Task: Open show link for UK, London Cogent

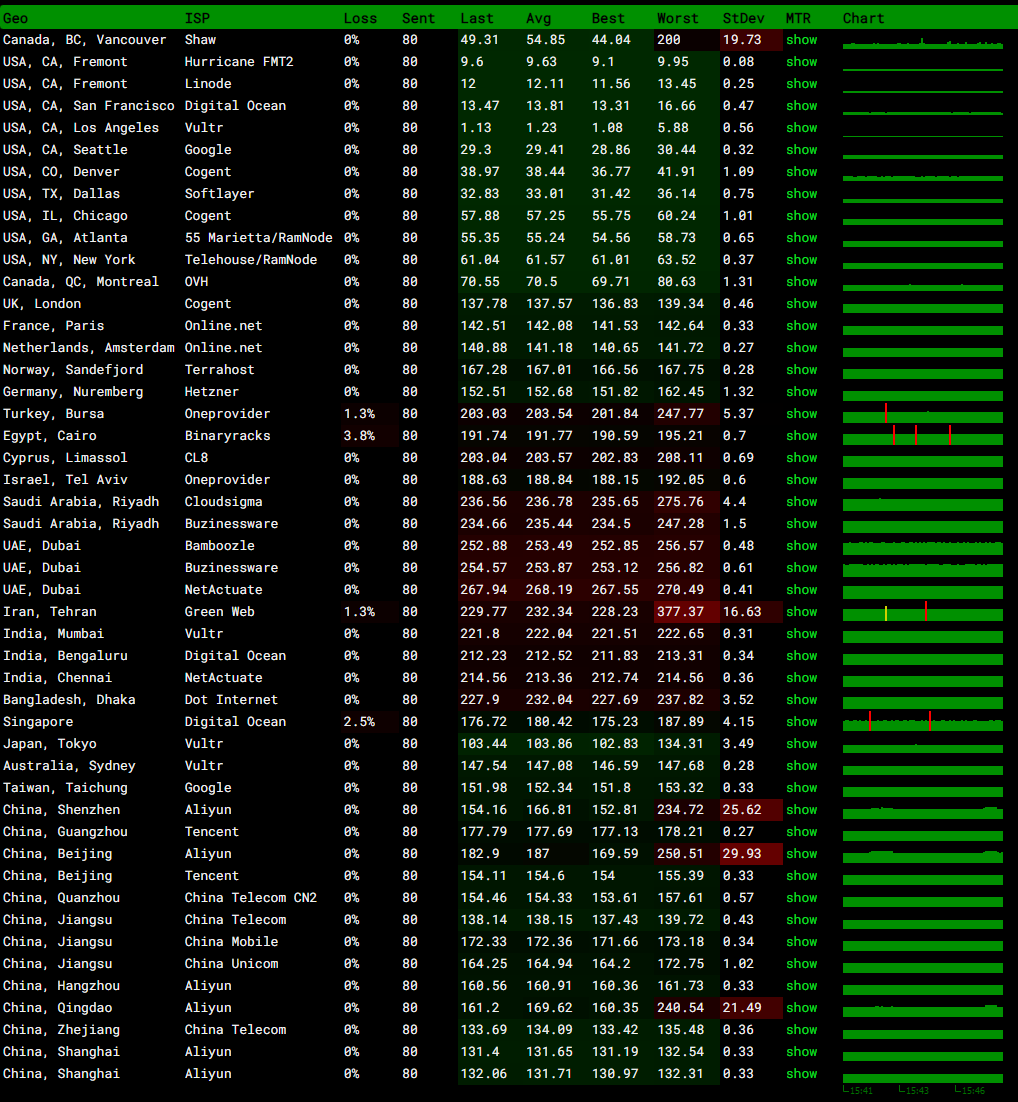Action: pyautogui.click(x=801, y=304)
